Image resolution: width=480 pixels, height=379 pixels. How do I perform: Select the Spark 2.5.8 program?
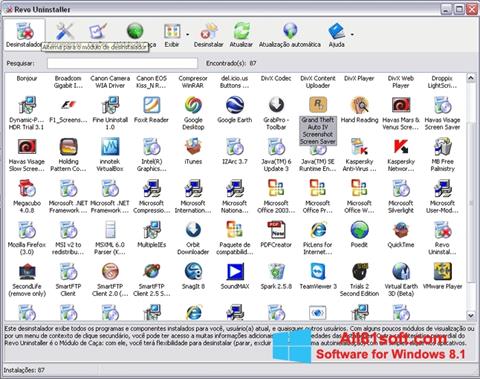[276, 276]
